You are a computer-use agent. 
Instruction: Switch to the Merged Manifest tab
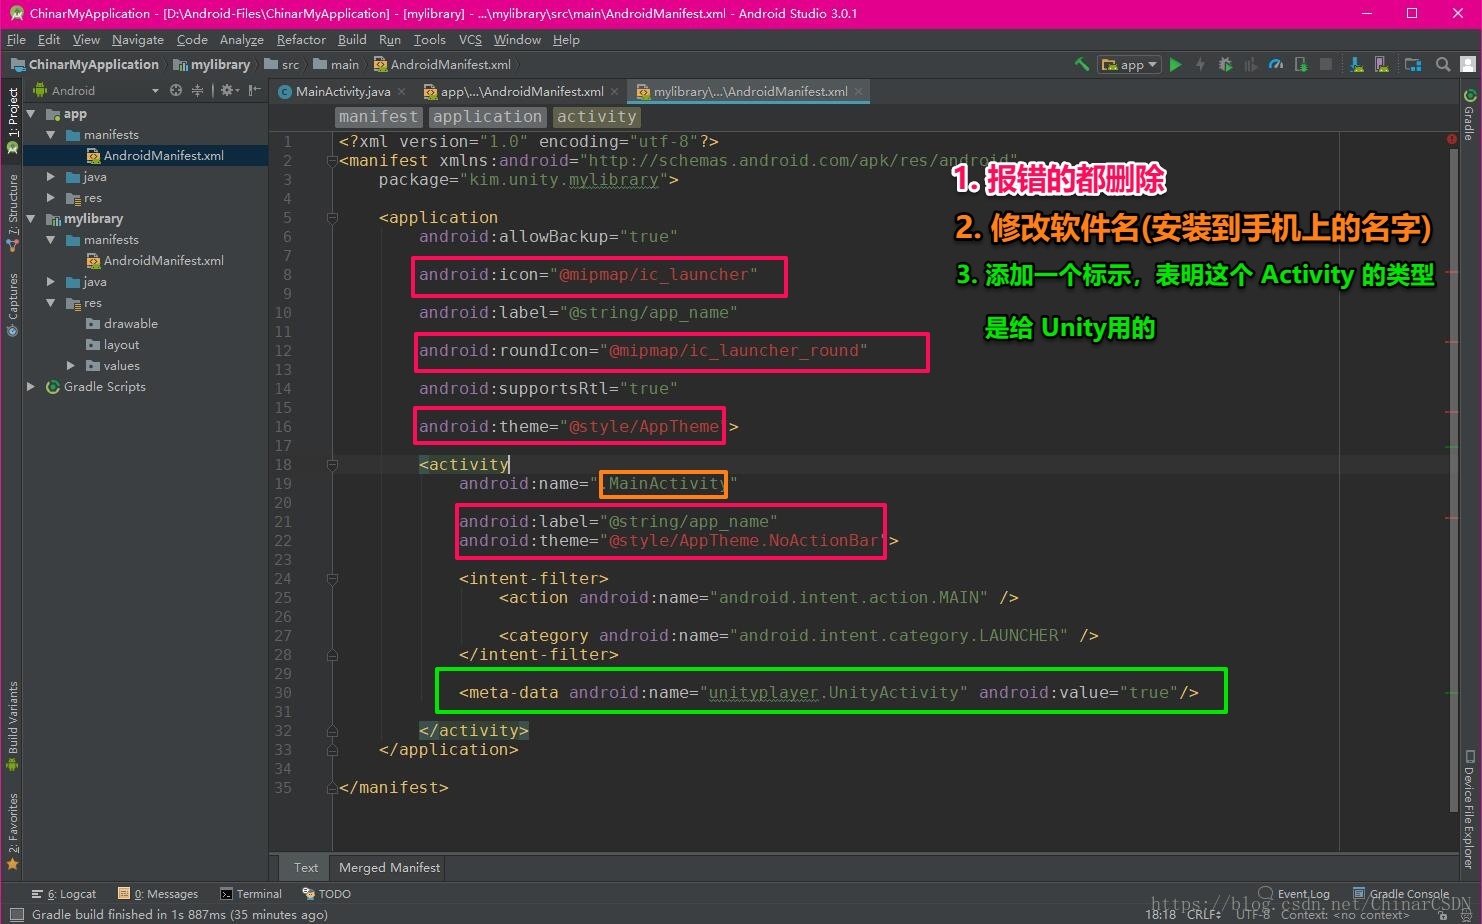[x=389, y=867]
